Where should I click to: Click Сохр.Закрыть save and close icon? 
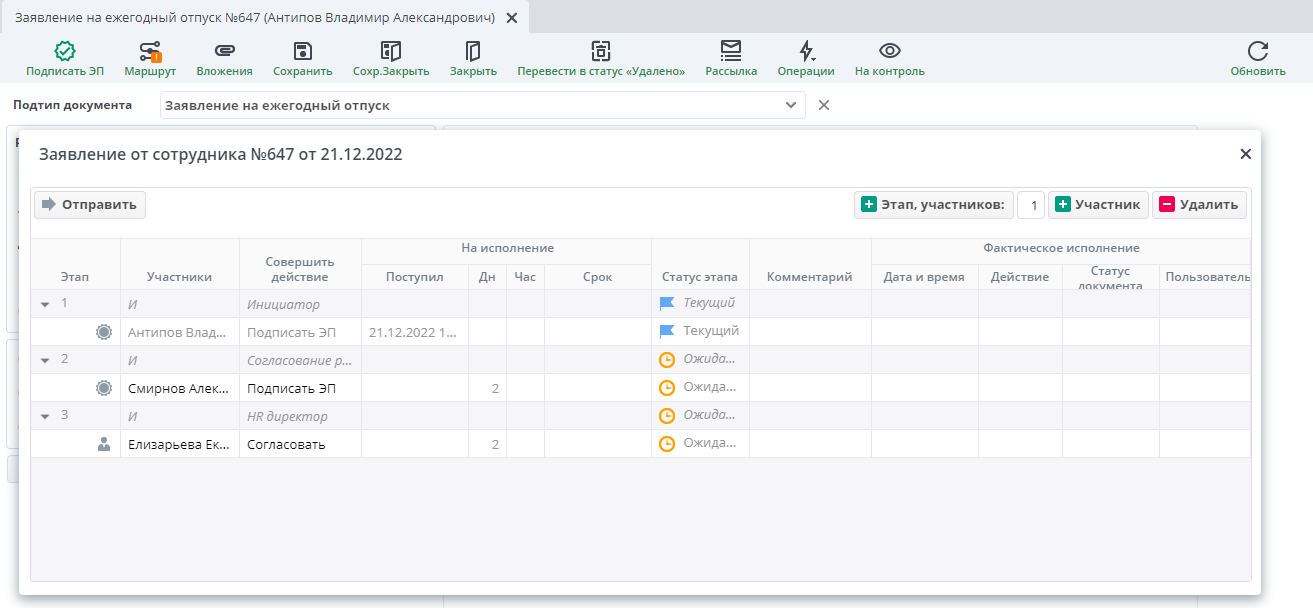click(391, 52)
